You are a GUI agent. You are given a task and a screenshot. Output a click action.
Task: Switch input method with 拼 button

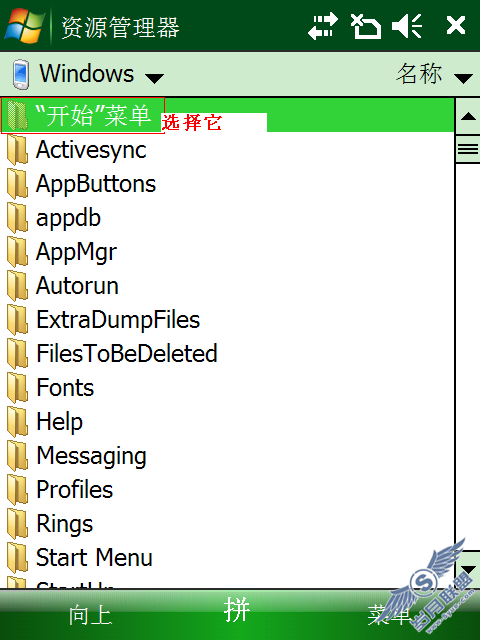click(x=237, y=610)
